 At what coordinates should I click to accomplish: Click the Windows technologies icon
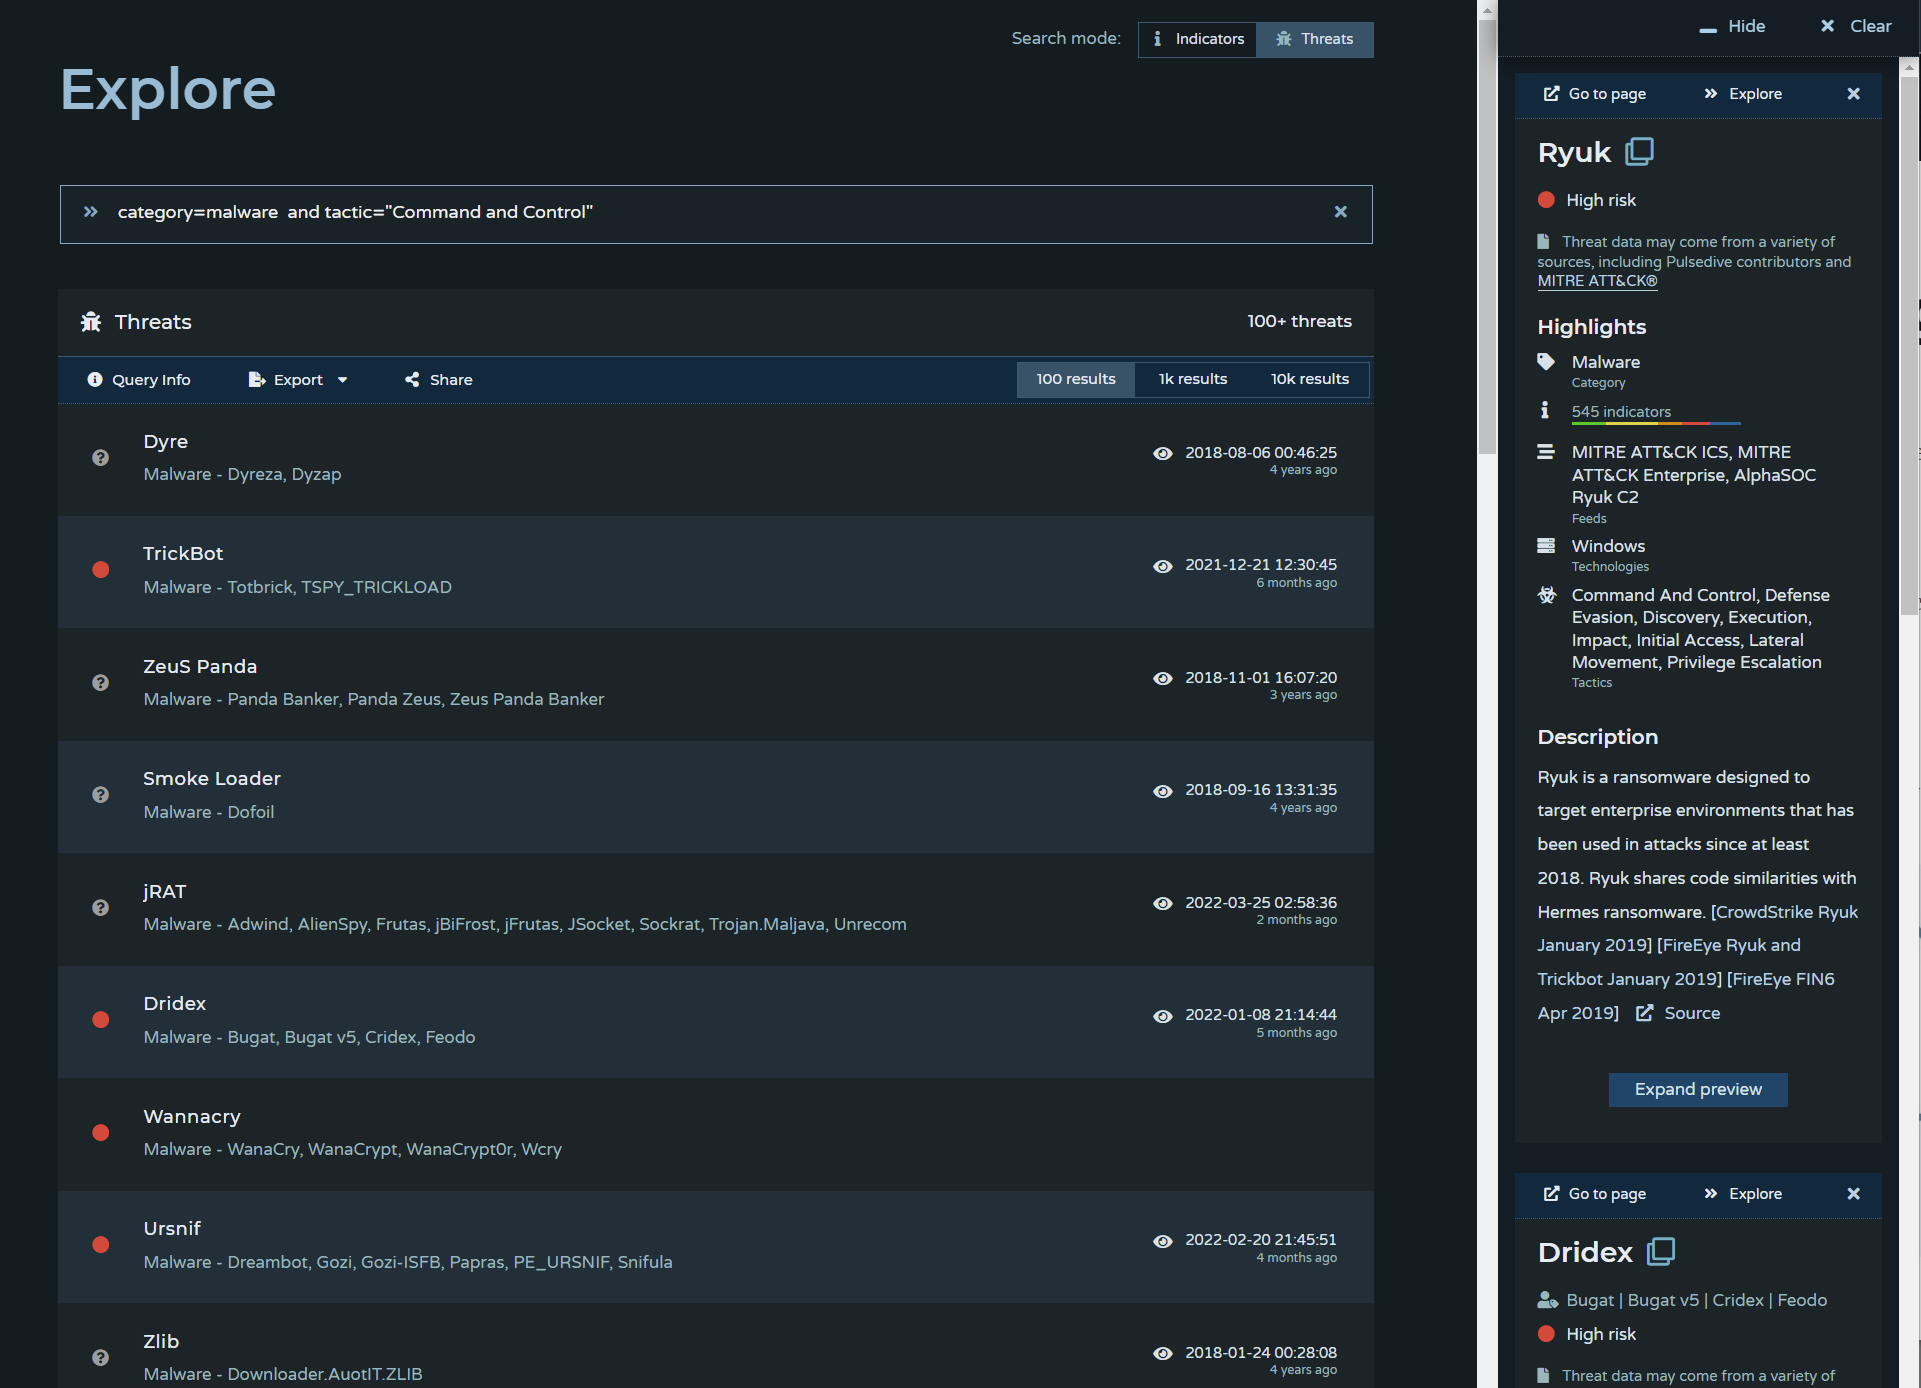(1546, 546)
